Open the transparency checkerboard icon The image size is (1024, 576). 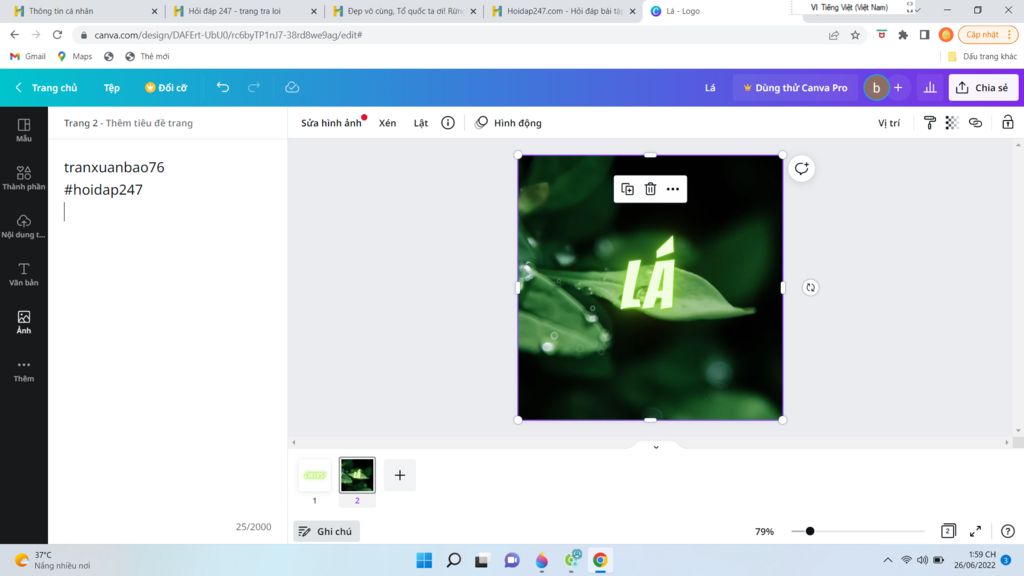pyautogui.click(x=952, y=123)
